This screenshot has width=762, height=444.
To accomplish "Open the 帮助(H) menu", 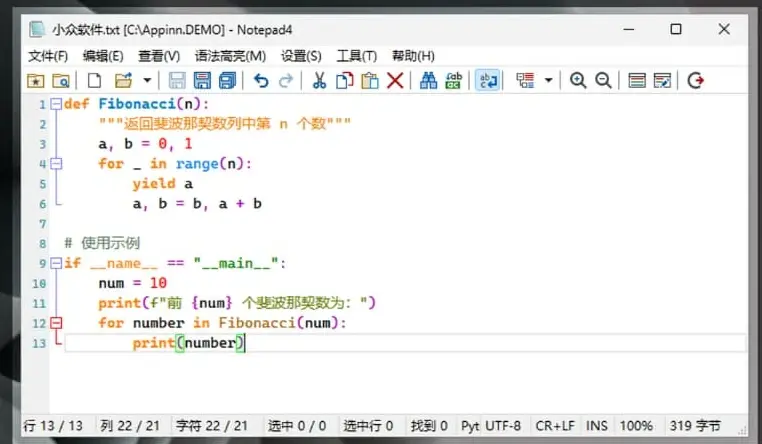I will (x=413, y=56).
